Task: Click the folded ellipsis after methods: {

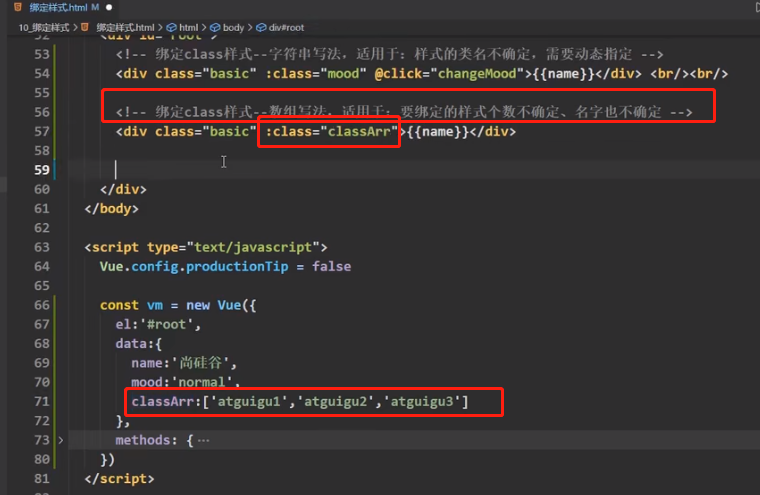Action: 204,440
